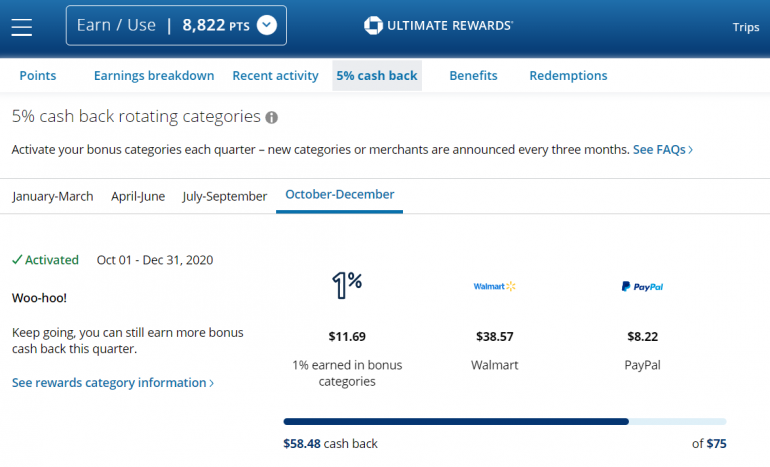The width and height of the screenshot is (770, 467).
Task: Select the Benefits tab
Action: [x=473, y=76]
